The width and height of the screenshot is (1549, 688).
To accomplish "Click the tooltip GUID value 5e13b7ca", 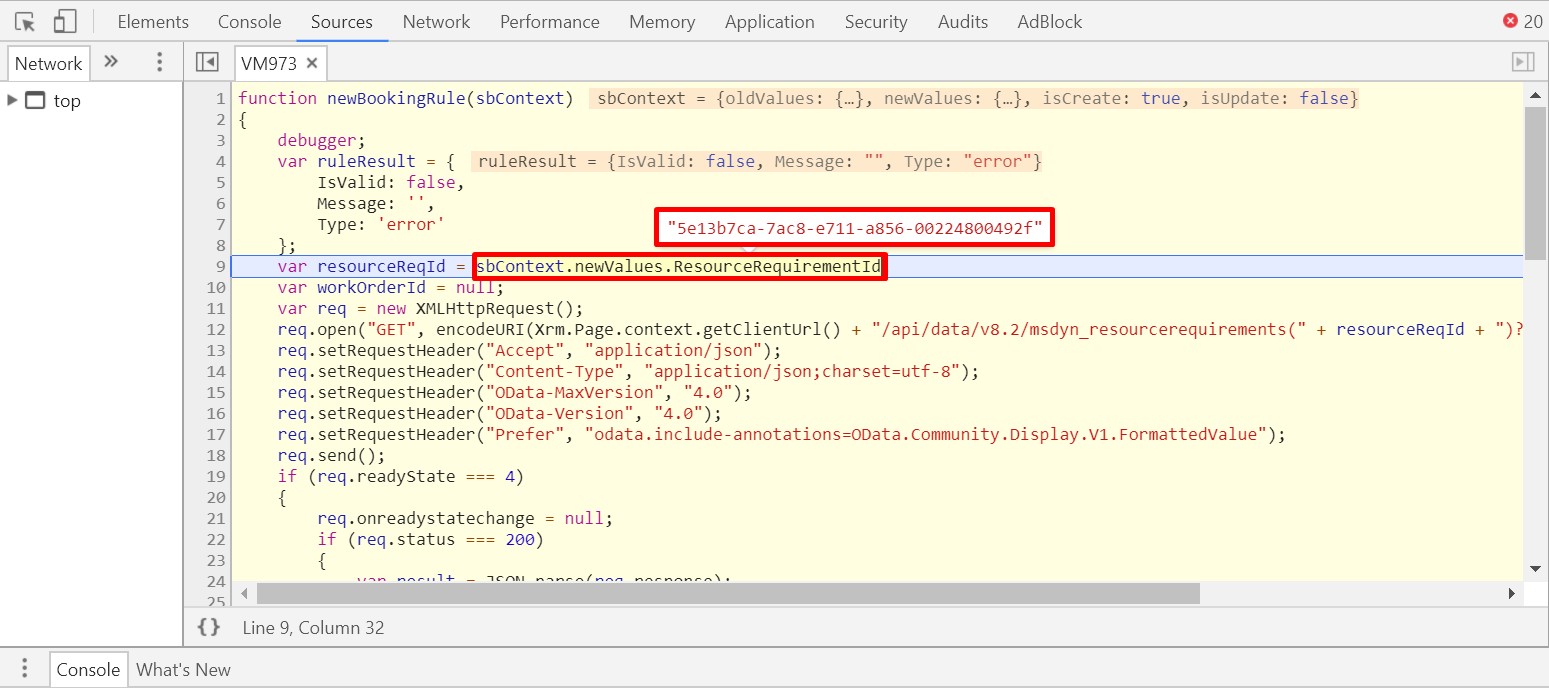I will click(x=854, y=227).
